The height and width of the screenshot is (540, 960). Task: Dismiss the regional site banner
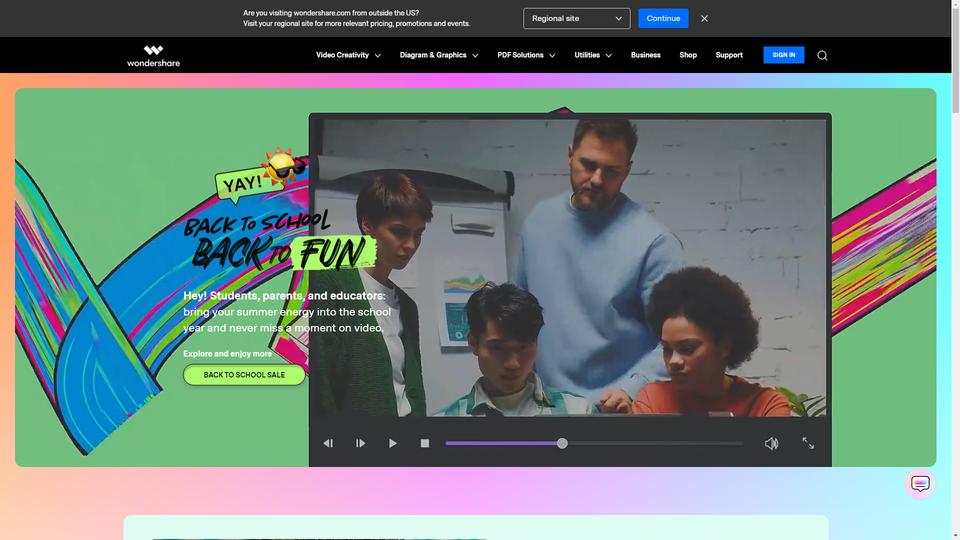point(704,18)
